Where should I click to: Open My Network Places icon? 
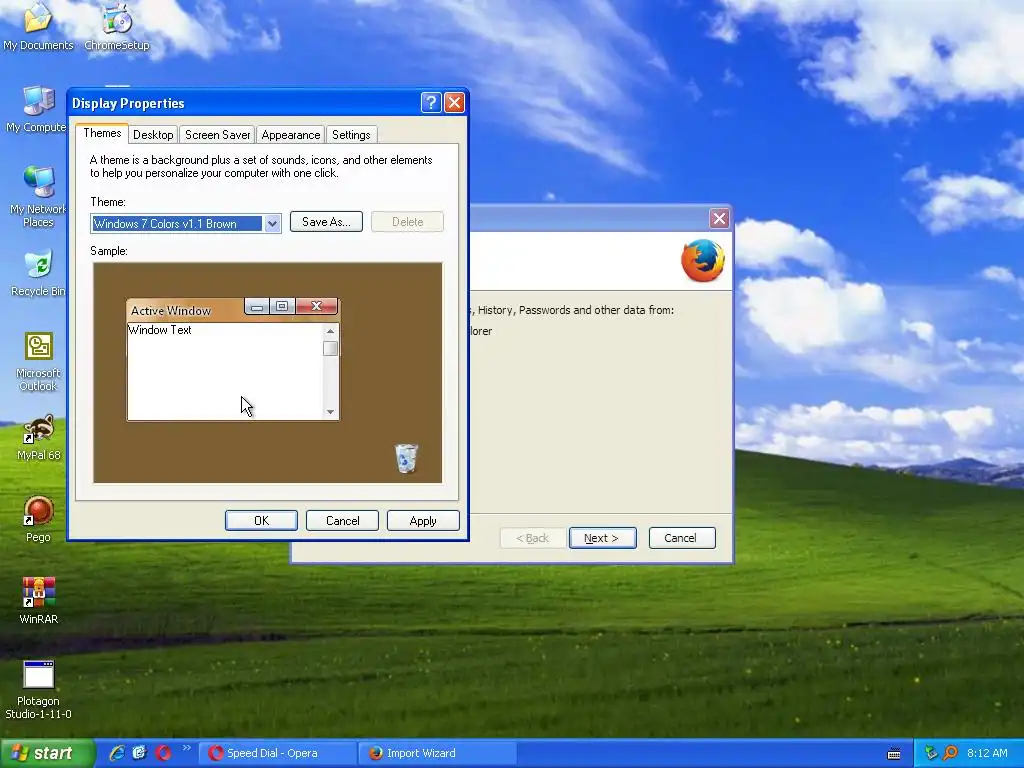coord(38,196)
